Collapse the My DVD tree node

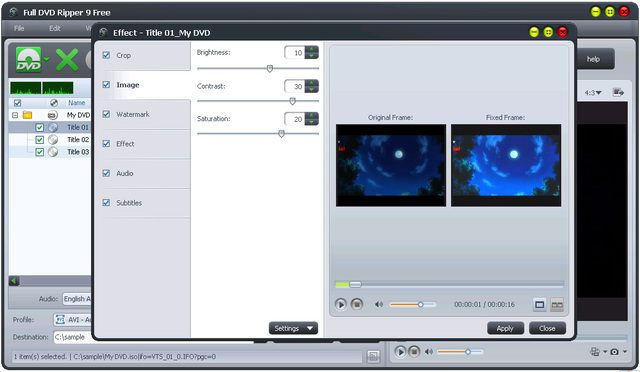(15, 115)
